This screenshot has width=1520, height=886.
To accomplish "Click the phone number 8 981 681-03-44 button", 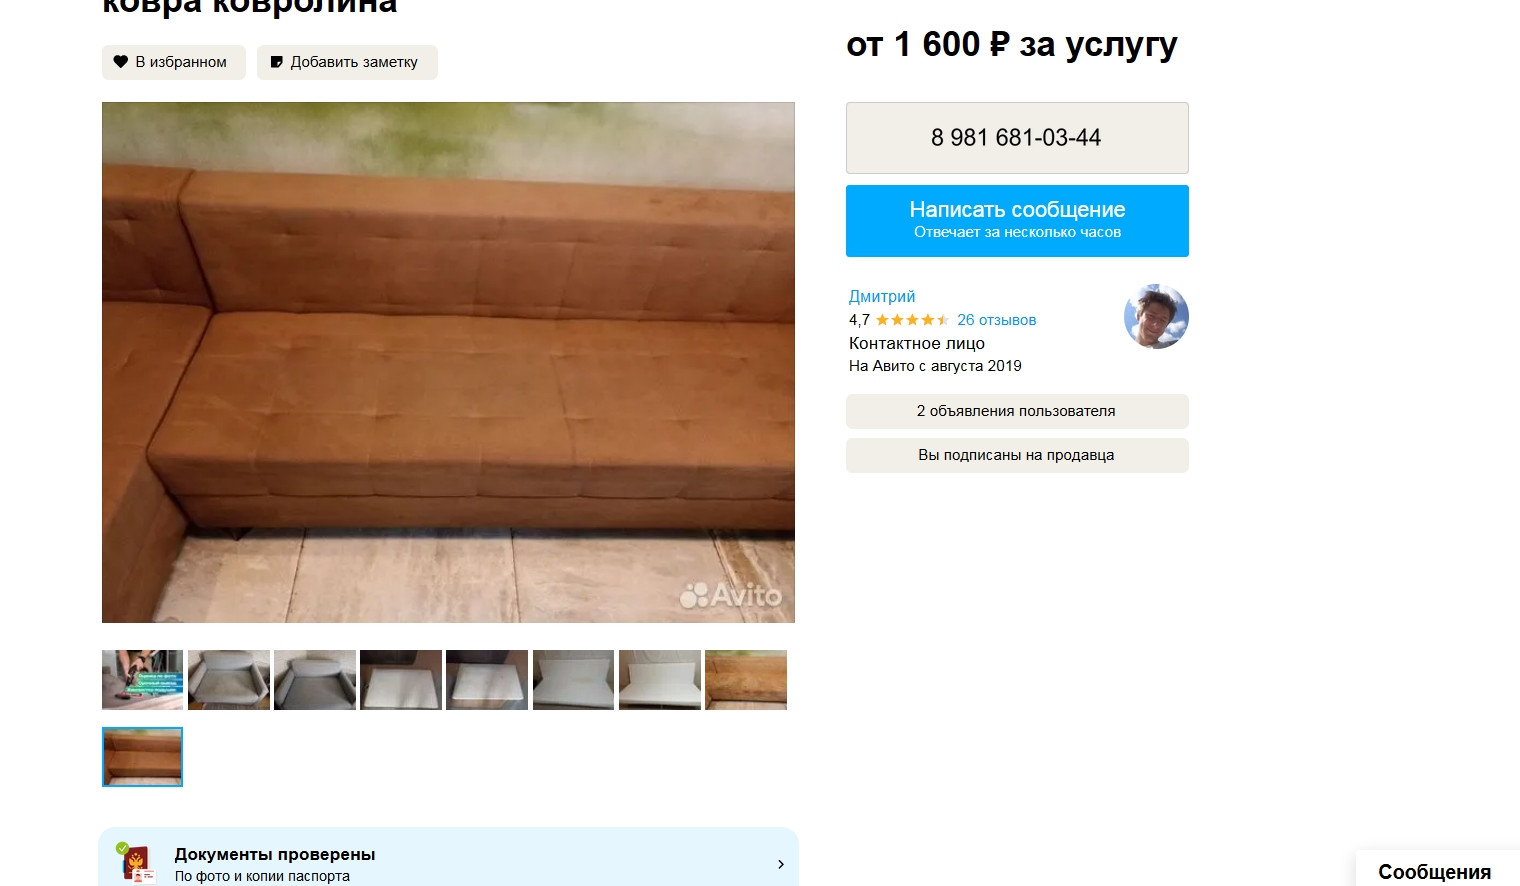I will click(1017, 138).
